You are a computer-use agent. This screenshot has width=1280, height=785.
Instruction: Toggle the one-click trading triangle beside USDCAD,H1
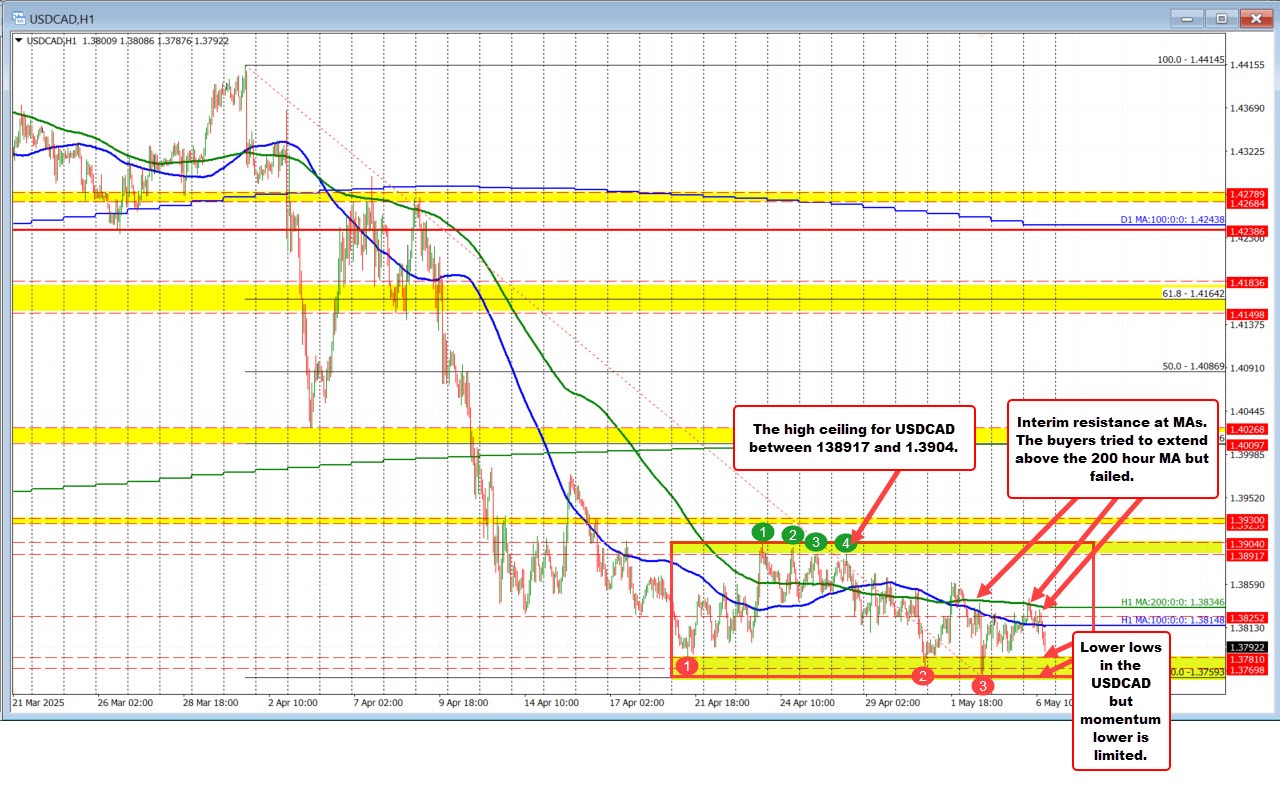(19, 40)
